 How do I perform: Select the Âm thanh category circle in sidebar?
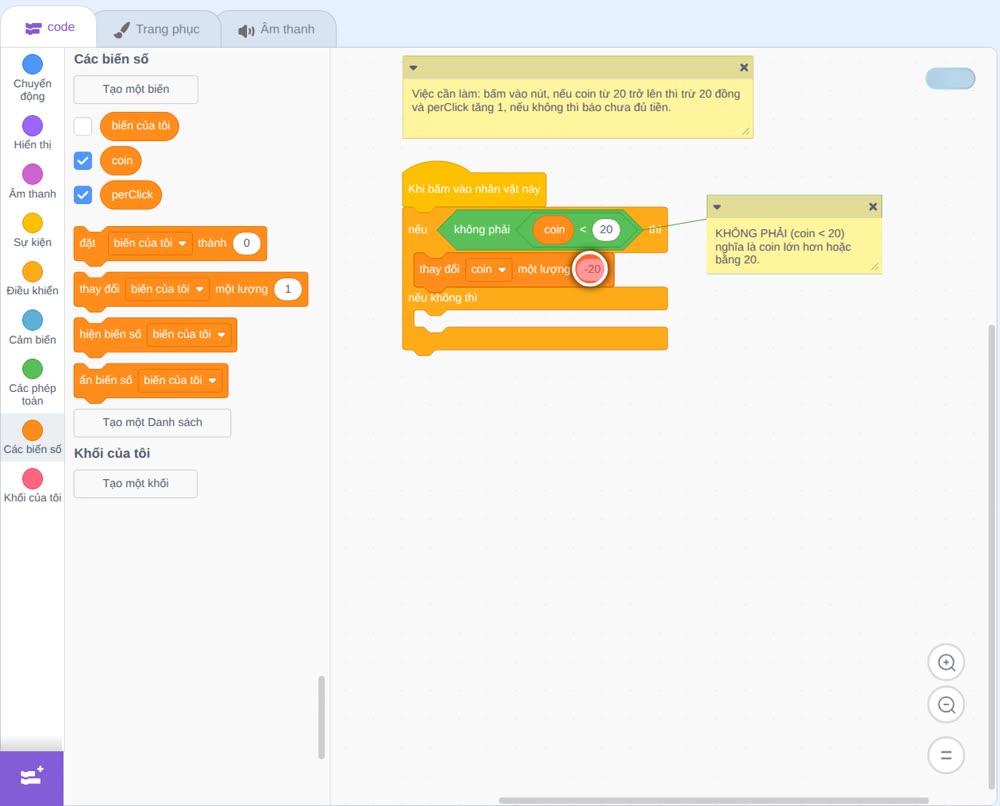[x=33, y=174]
